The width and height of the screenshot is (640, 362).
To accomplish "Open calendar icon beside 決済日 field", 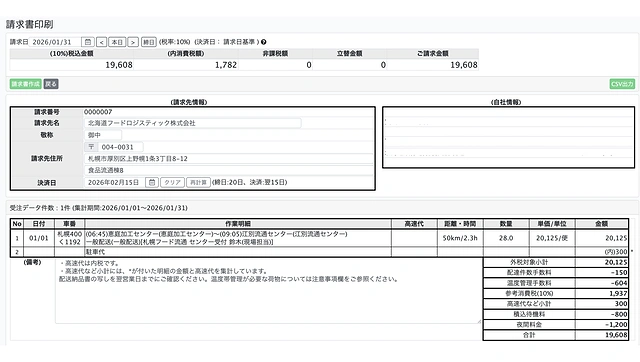I will pyautogui.click(x=152, y=182).
